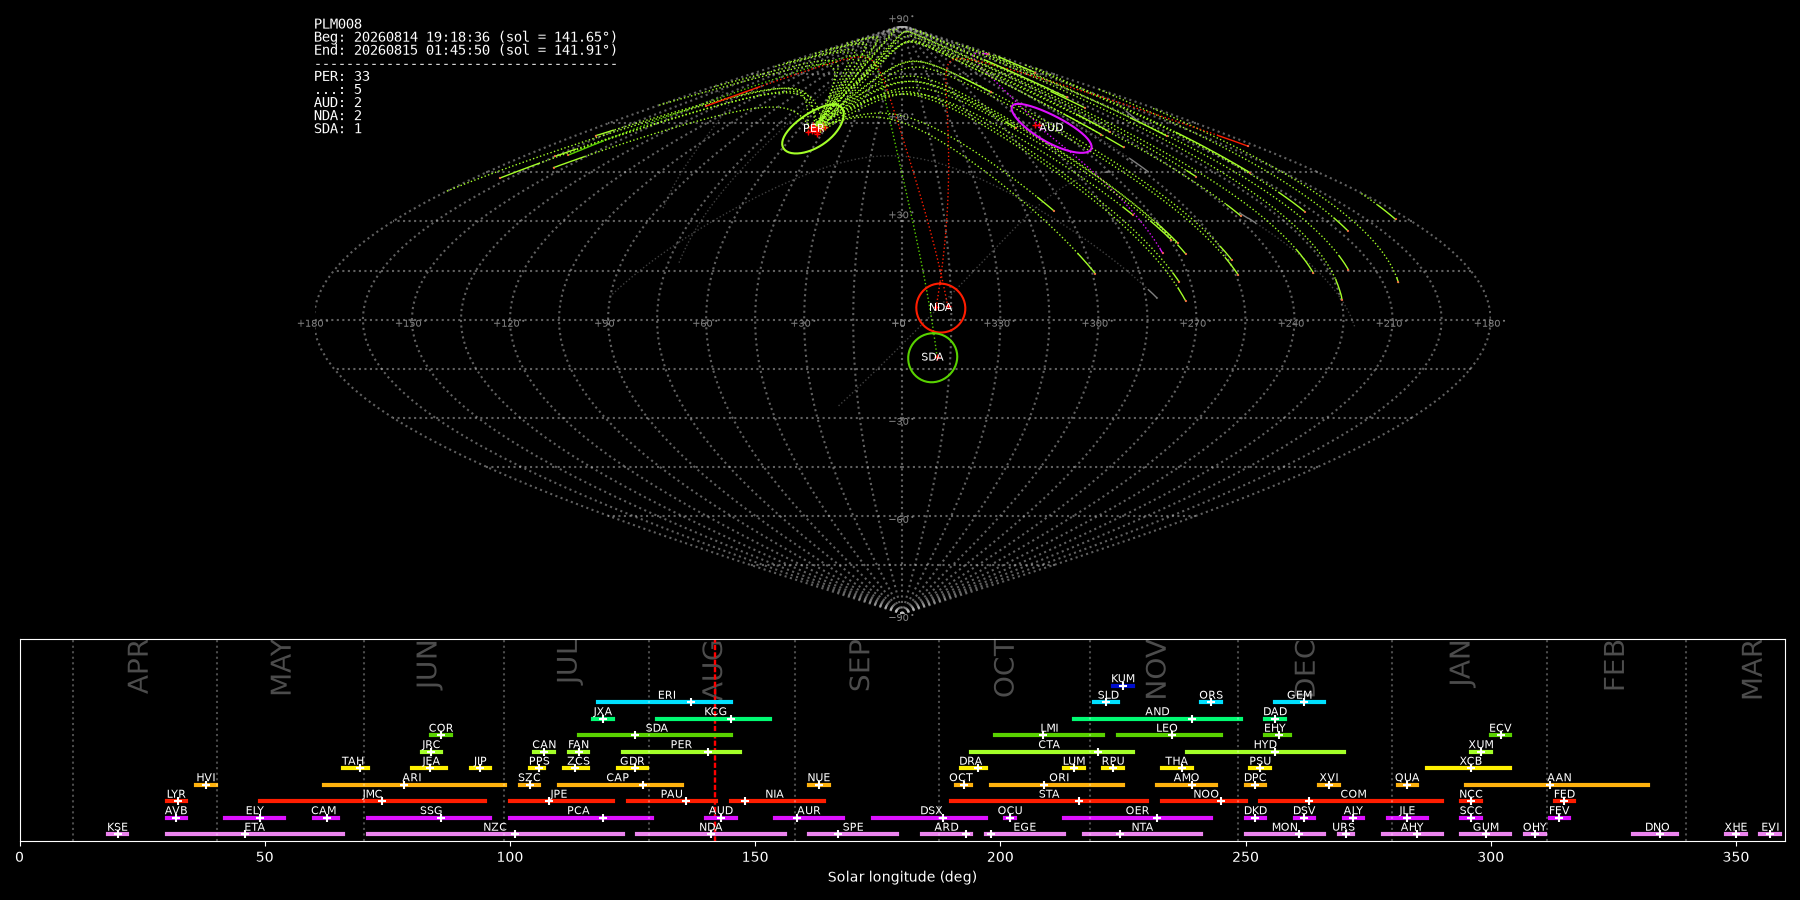
Task: Click the QUA shower marker in January
Action: coord(1407,785)
